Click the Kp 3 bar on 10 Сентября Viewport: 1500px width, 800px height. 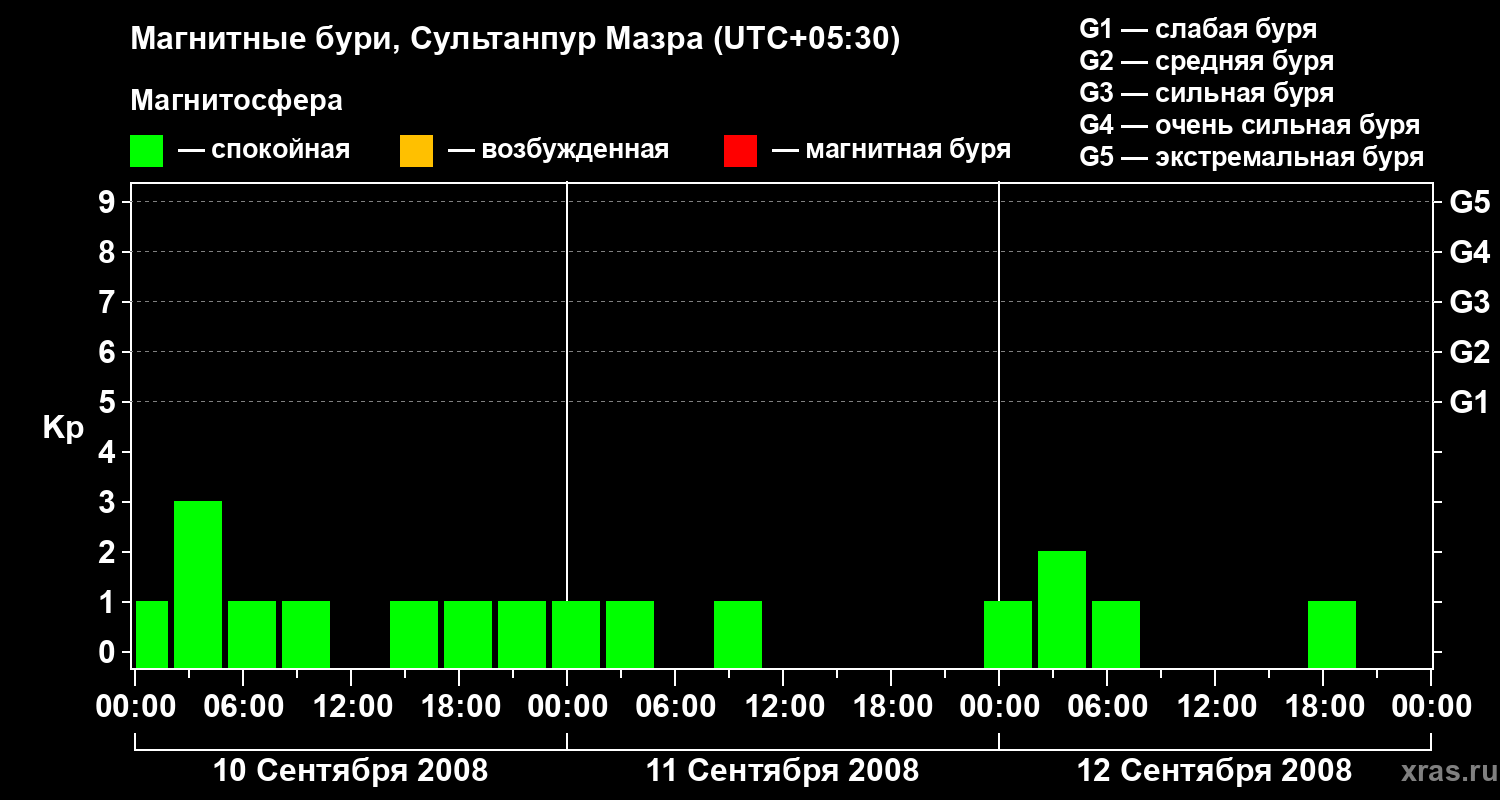198,584
